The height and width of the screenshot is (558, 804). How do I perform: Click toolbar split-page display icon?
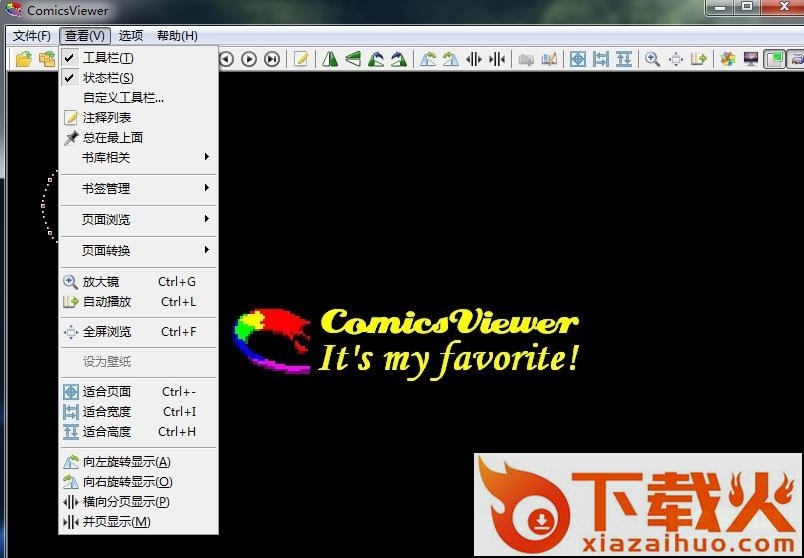pyautogui.click(x=474, y=59)
